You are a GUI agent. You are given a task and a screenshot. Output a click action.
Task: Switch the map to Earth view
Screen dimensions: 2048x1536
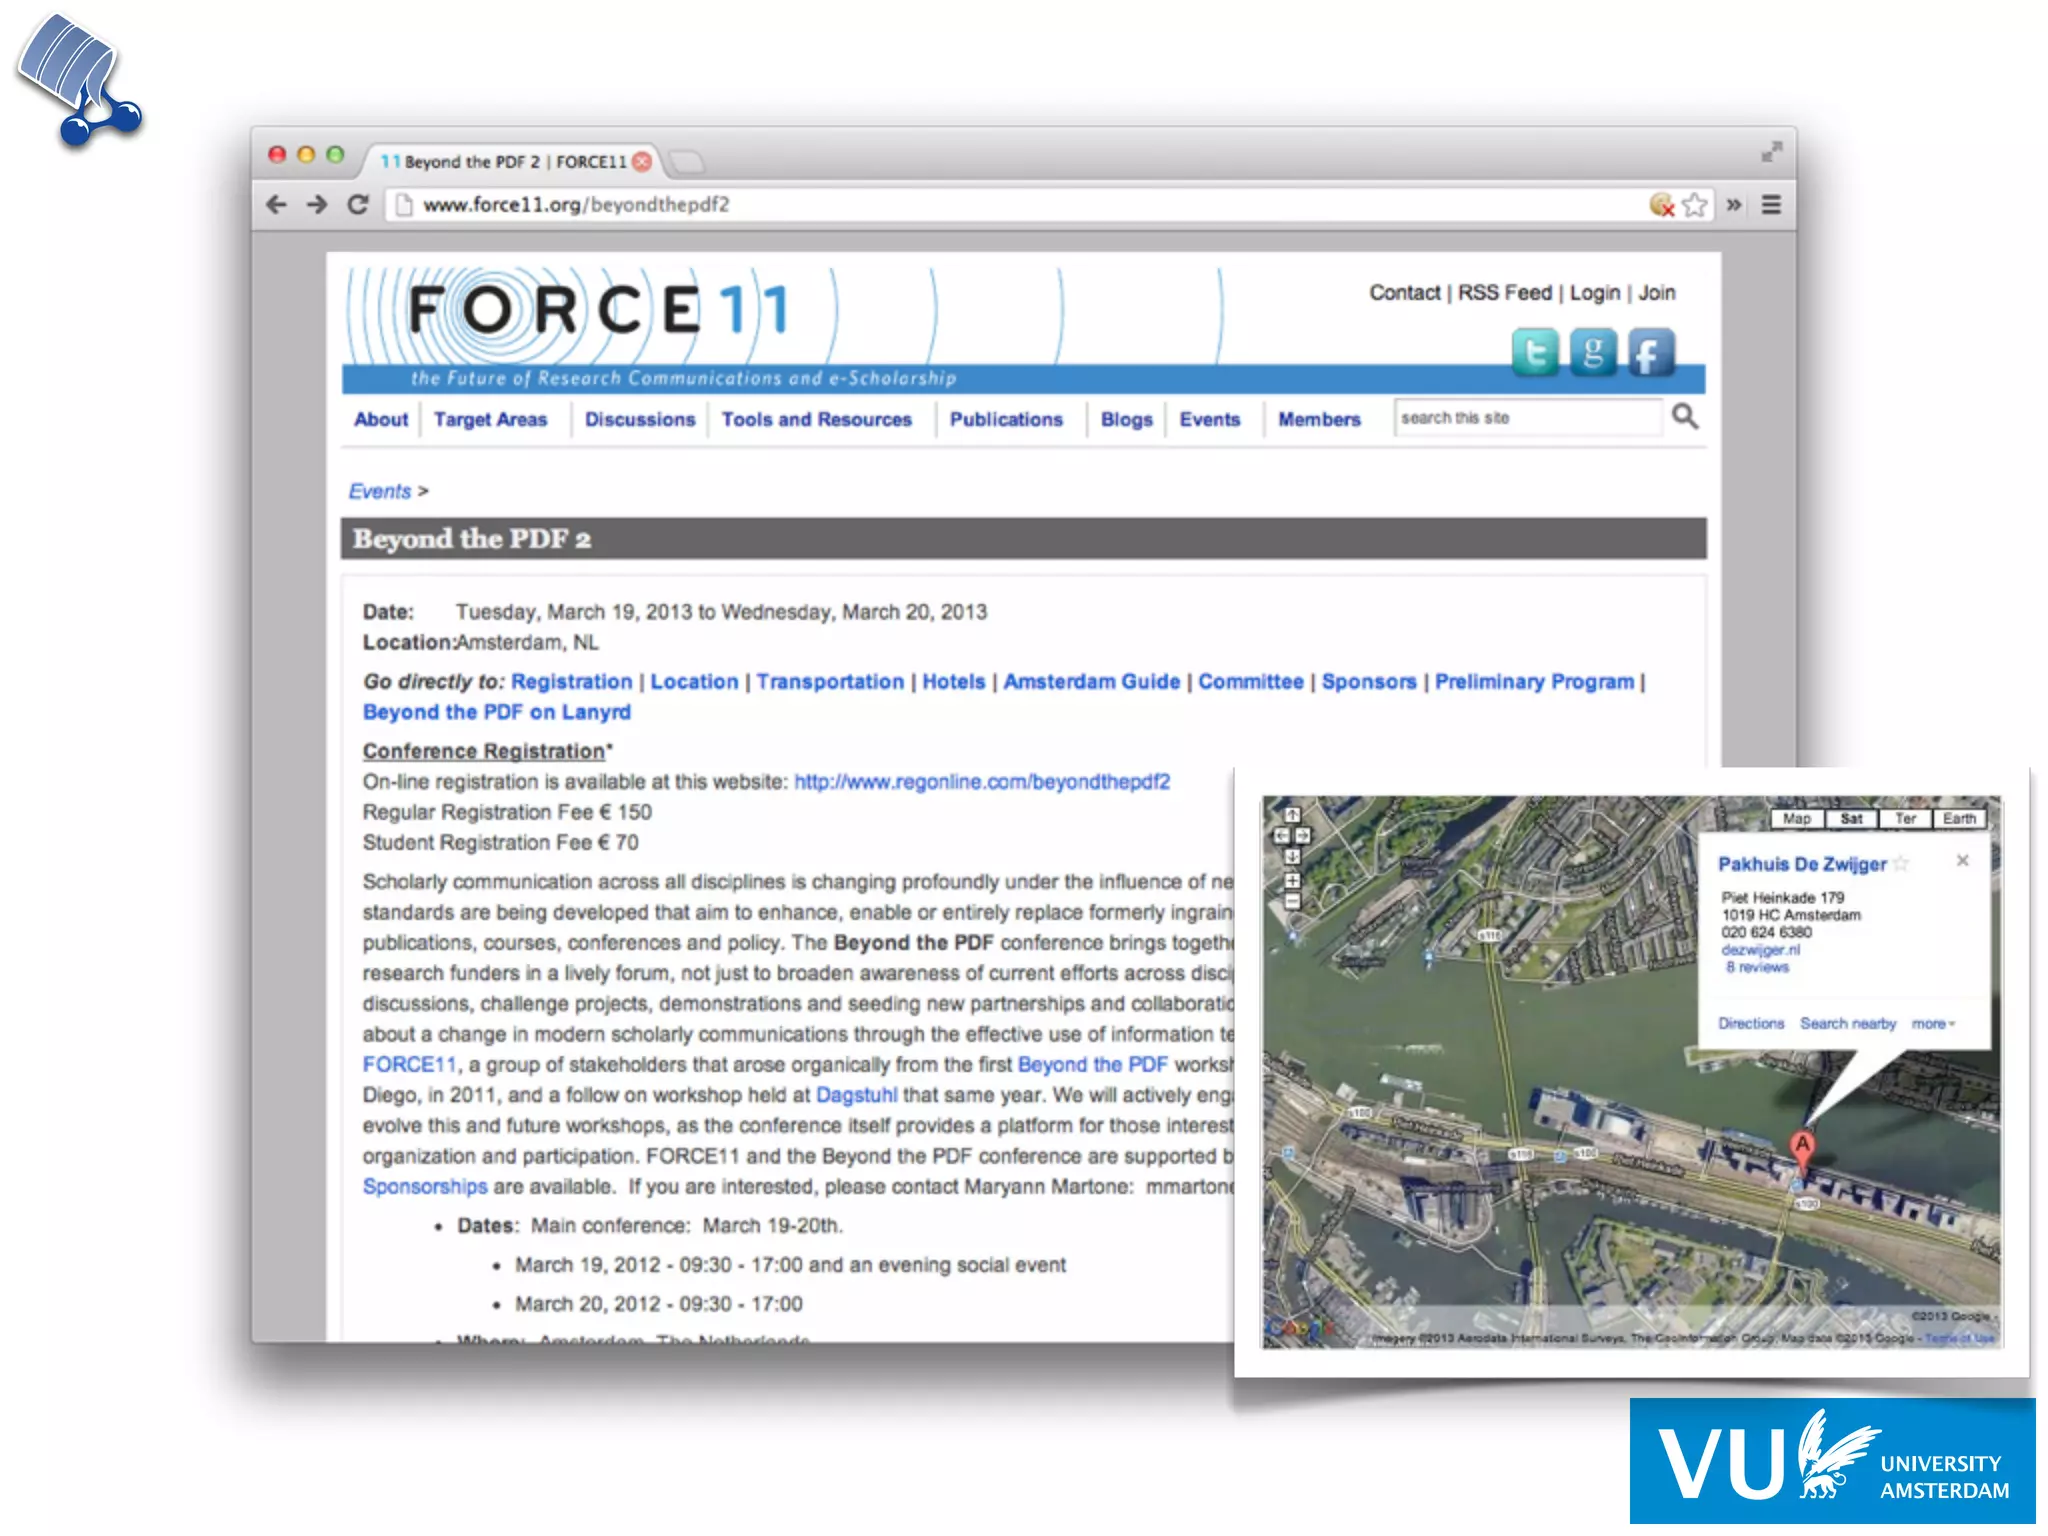point(1958,819)
